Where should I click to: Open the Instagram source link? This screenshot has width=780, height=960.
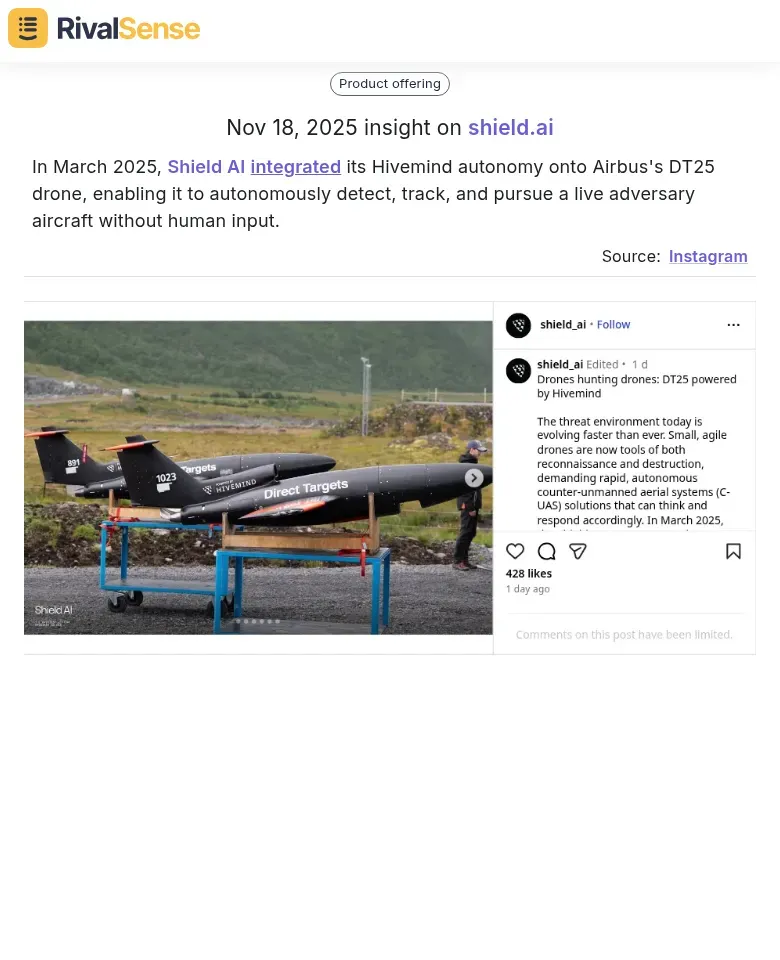[x=708, y=256]
